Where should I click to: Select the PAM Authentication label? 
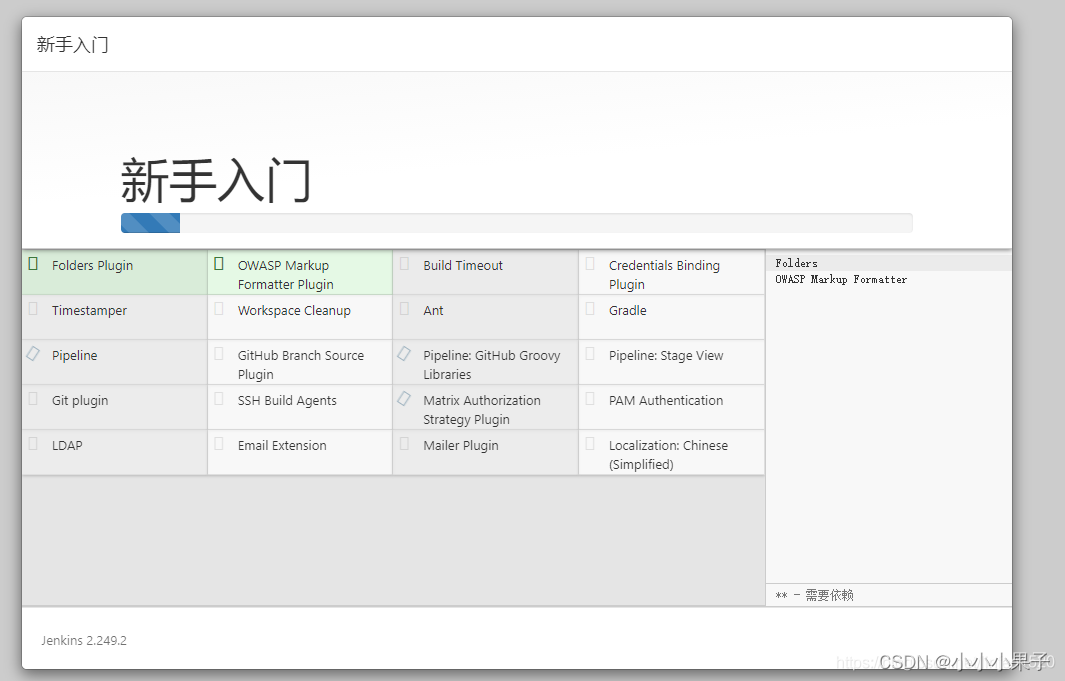click(666, 401)
